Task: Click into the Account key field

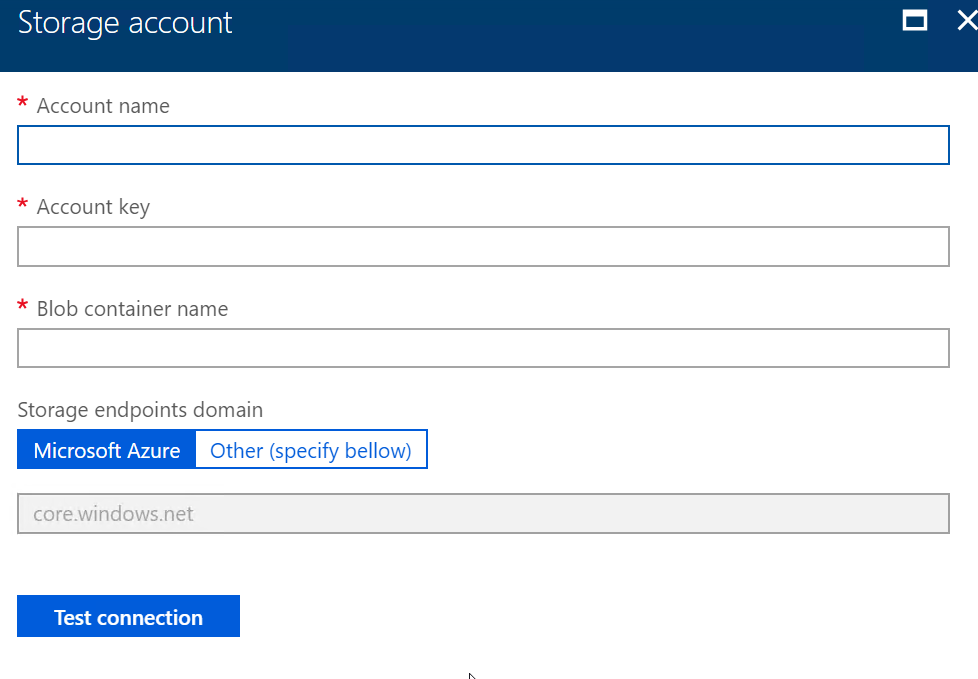Action: (x=483, y=246)
